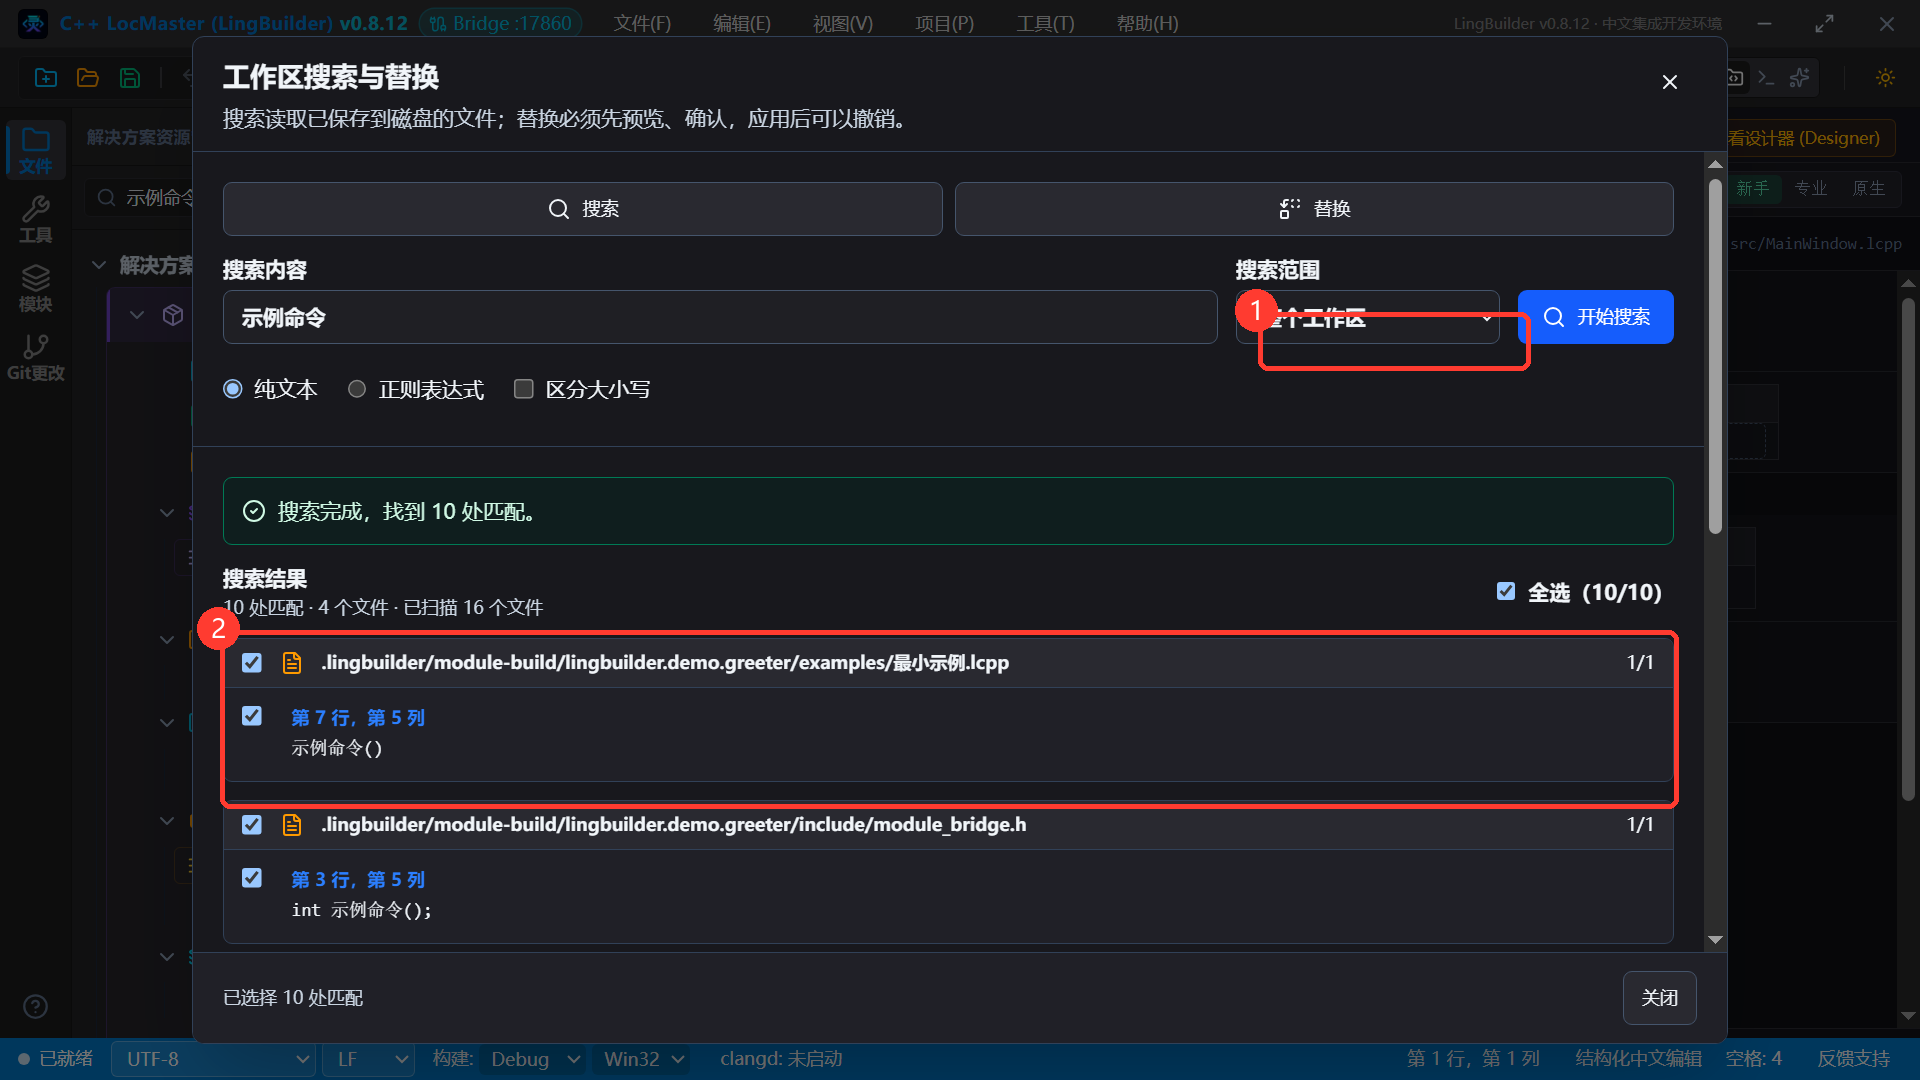The width and height of the screenshot is (1920, 1080).
Task: Click the 开始搜索 button
Action: [x=1596, y=317]
